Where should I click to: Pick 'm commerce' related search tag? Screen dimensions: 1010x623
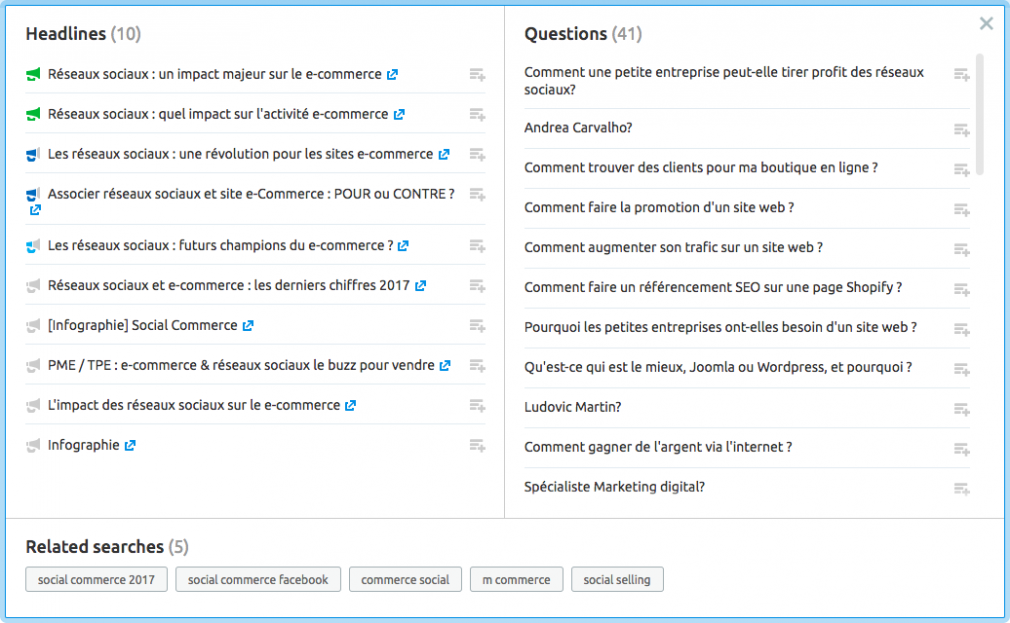tap(517, 579)
